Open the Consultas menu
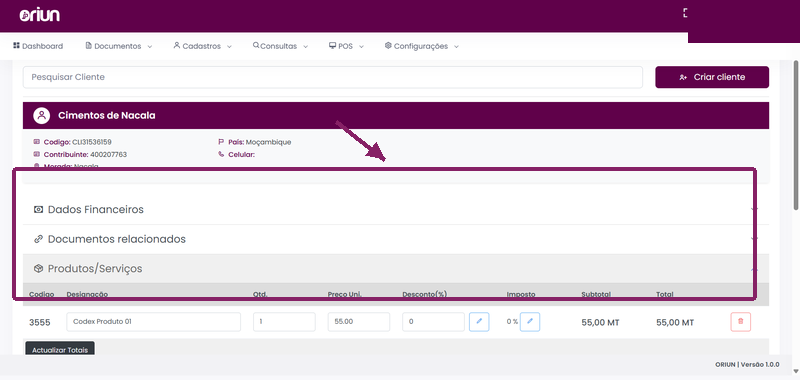800x380 pixels. click(x=280, y=46)
